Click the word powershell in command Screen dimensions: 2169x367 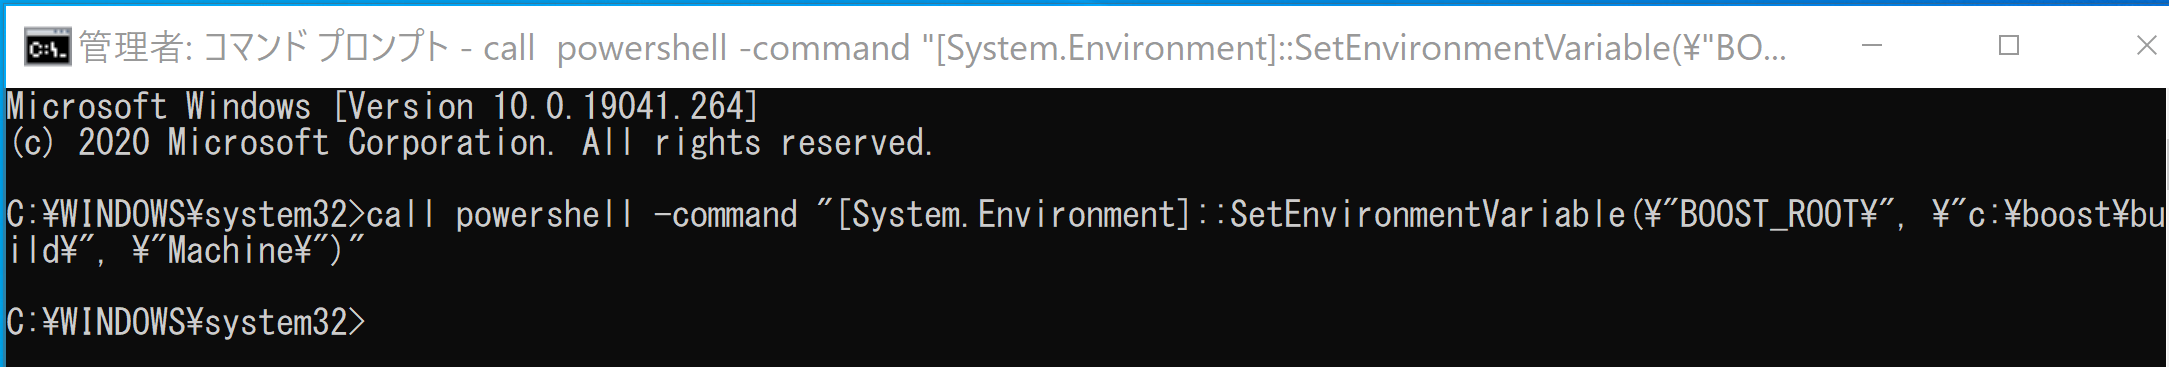pos(544,214)
